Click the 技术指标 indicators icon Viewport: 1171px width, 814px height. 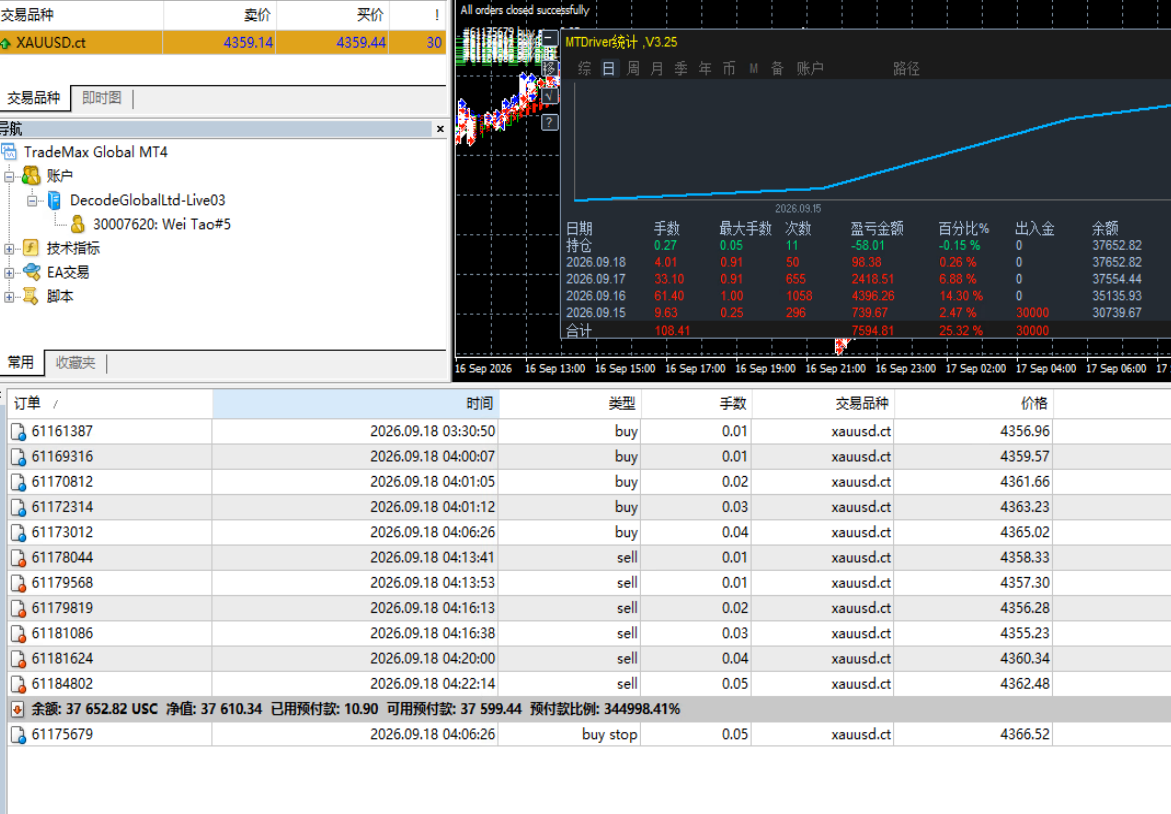click(31, 248)
